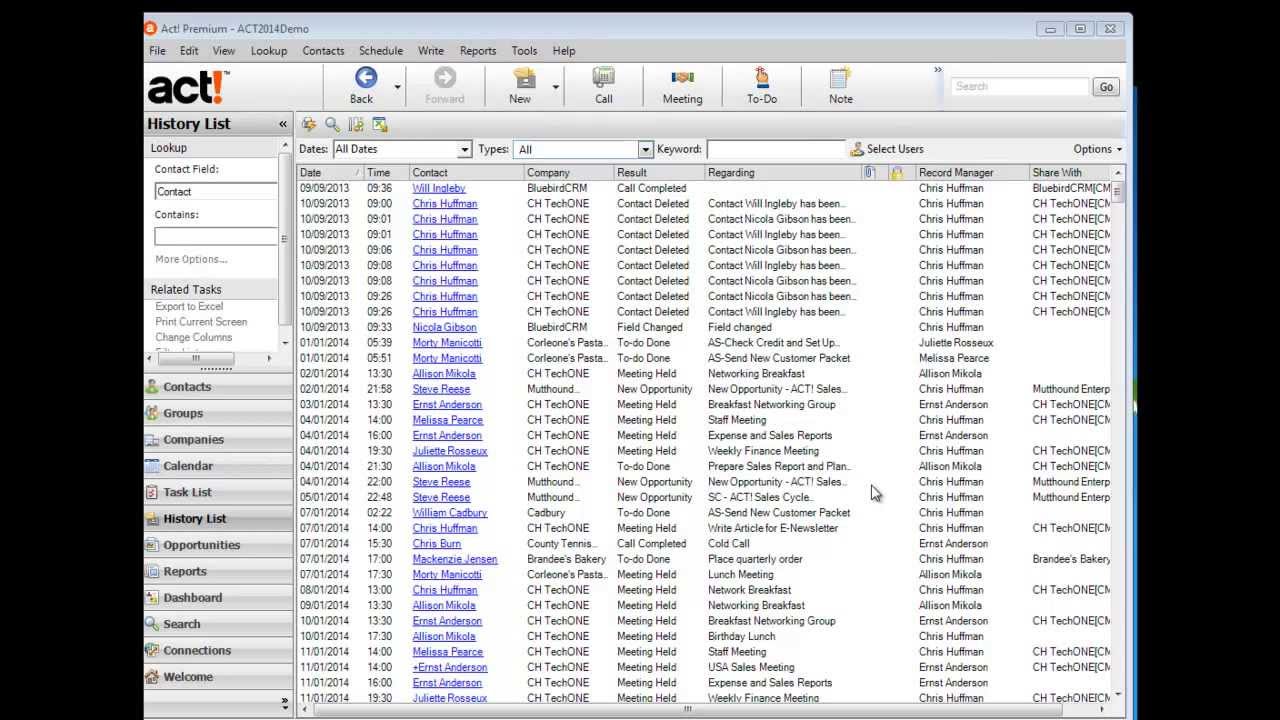Schedule a Meeting via handshake icon
Image resolution: width=1280 pixels, height=720 pixels.
(x=682, y=78)
